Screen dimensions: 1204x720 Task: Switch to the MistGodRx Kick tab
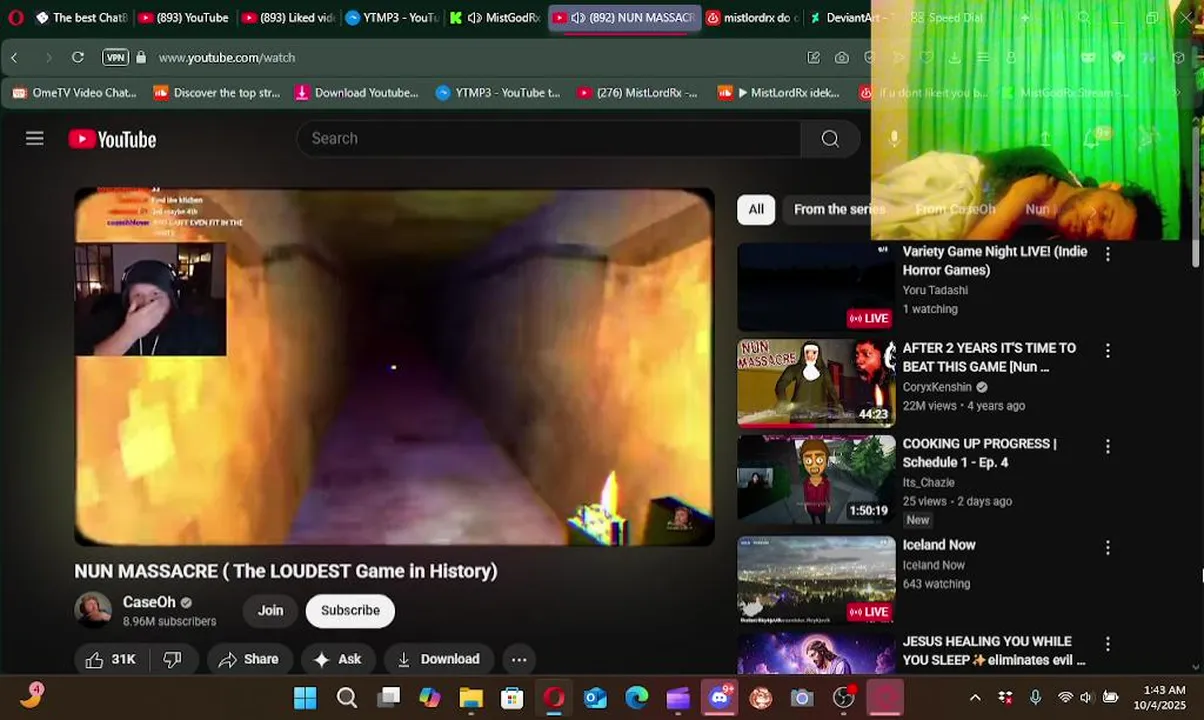pos(495,18)
